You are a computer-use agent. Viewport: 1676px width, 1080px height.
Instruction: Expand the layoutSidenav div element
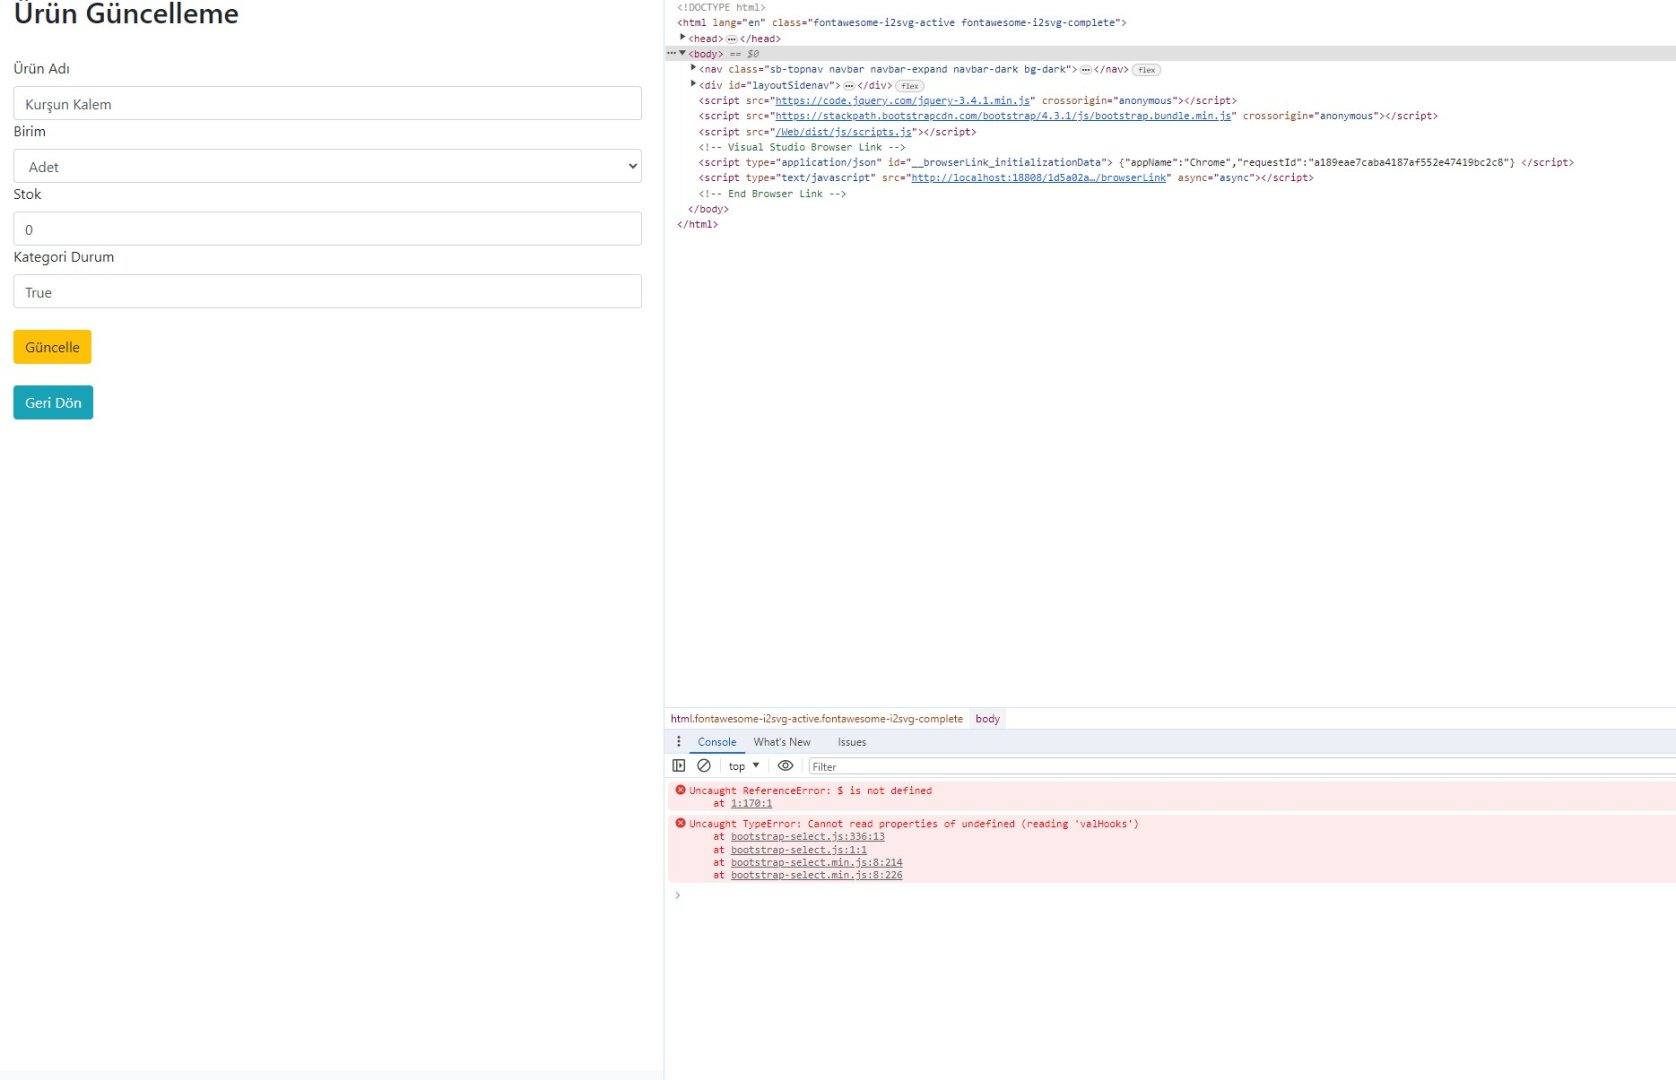(693, 85)
